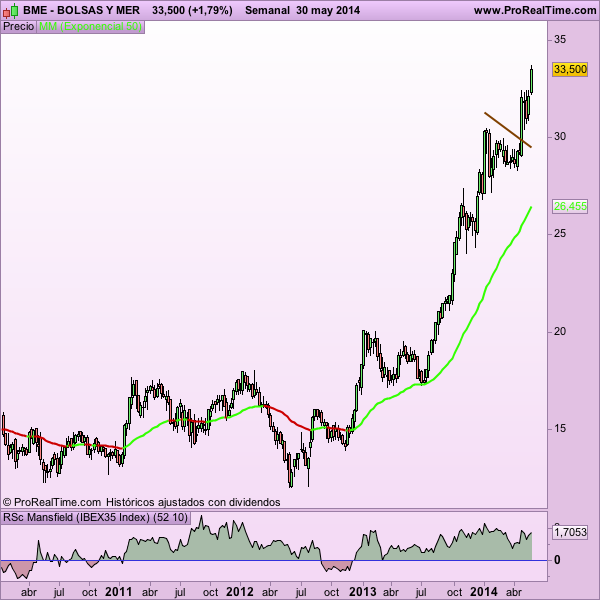Click the 25 price axis label
Viewport: 600px width, 600px height.
[559, 233]
